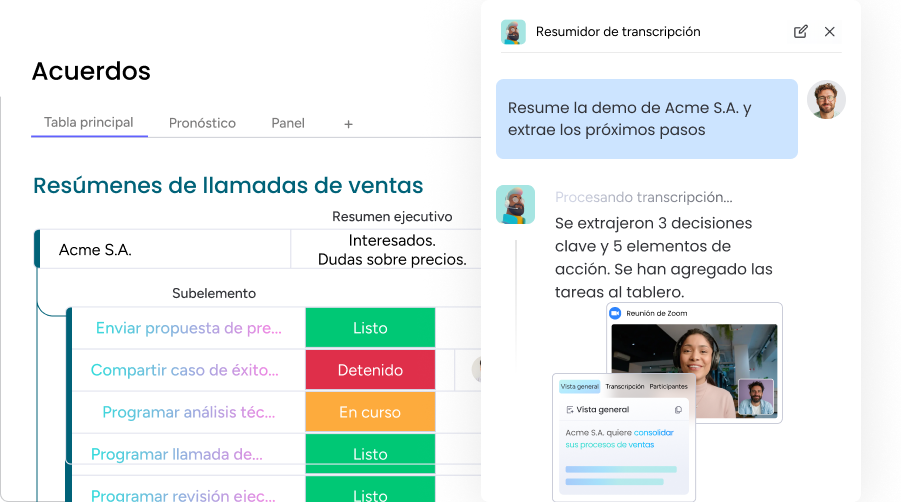Image resolution: width=901 pixels, height=502 pixels.
Task: Click the user message about Acme S.A. demo
Action: click(646, 119)
